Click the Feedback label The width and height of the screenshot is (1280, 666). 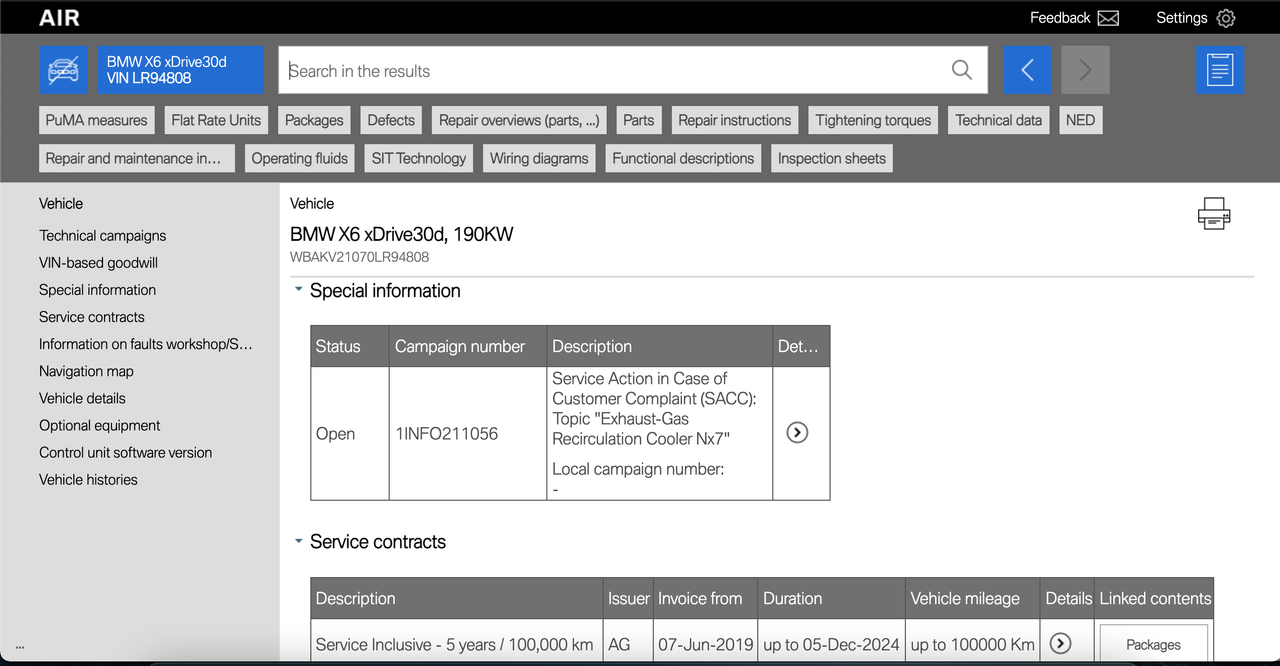click(1060, 18)
